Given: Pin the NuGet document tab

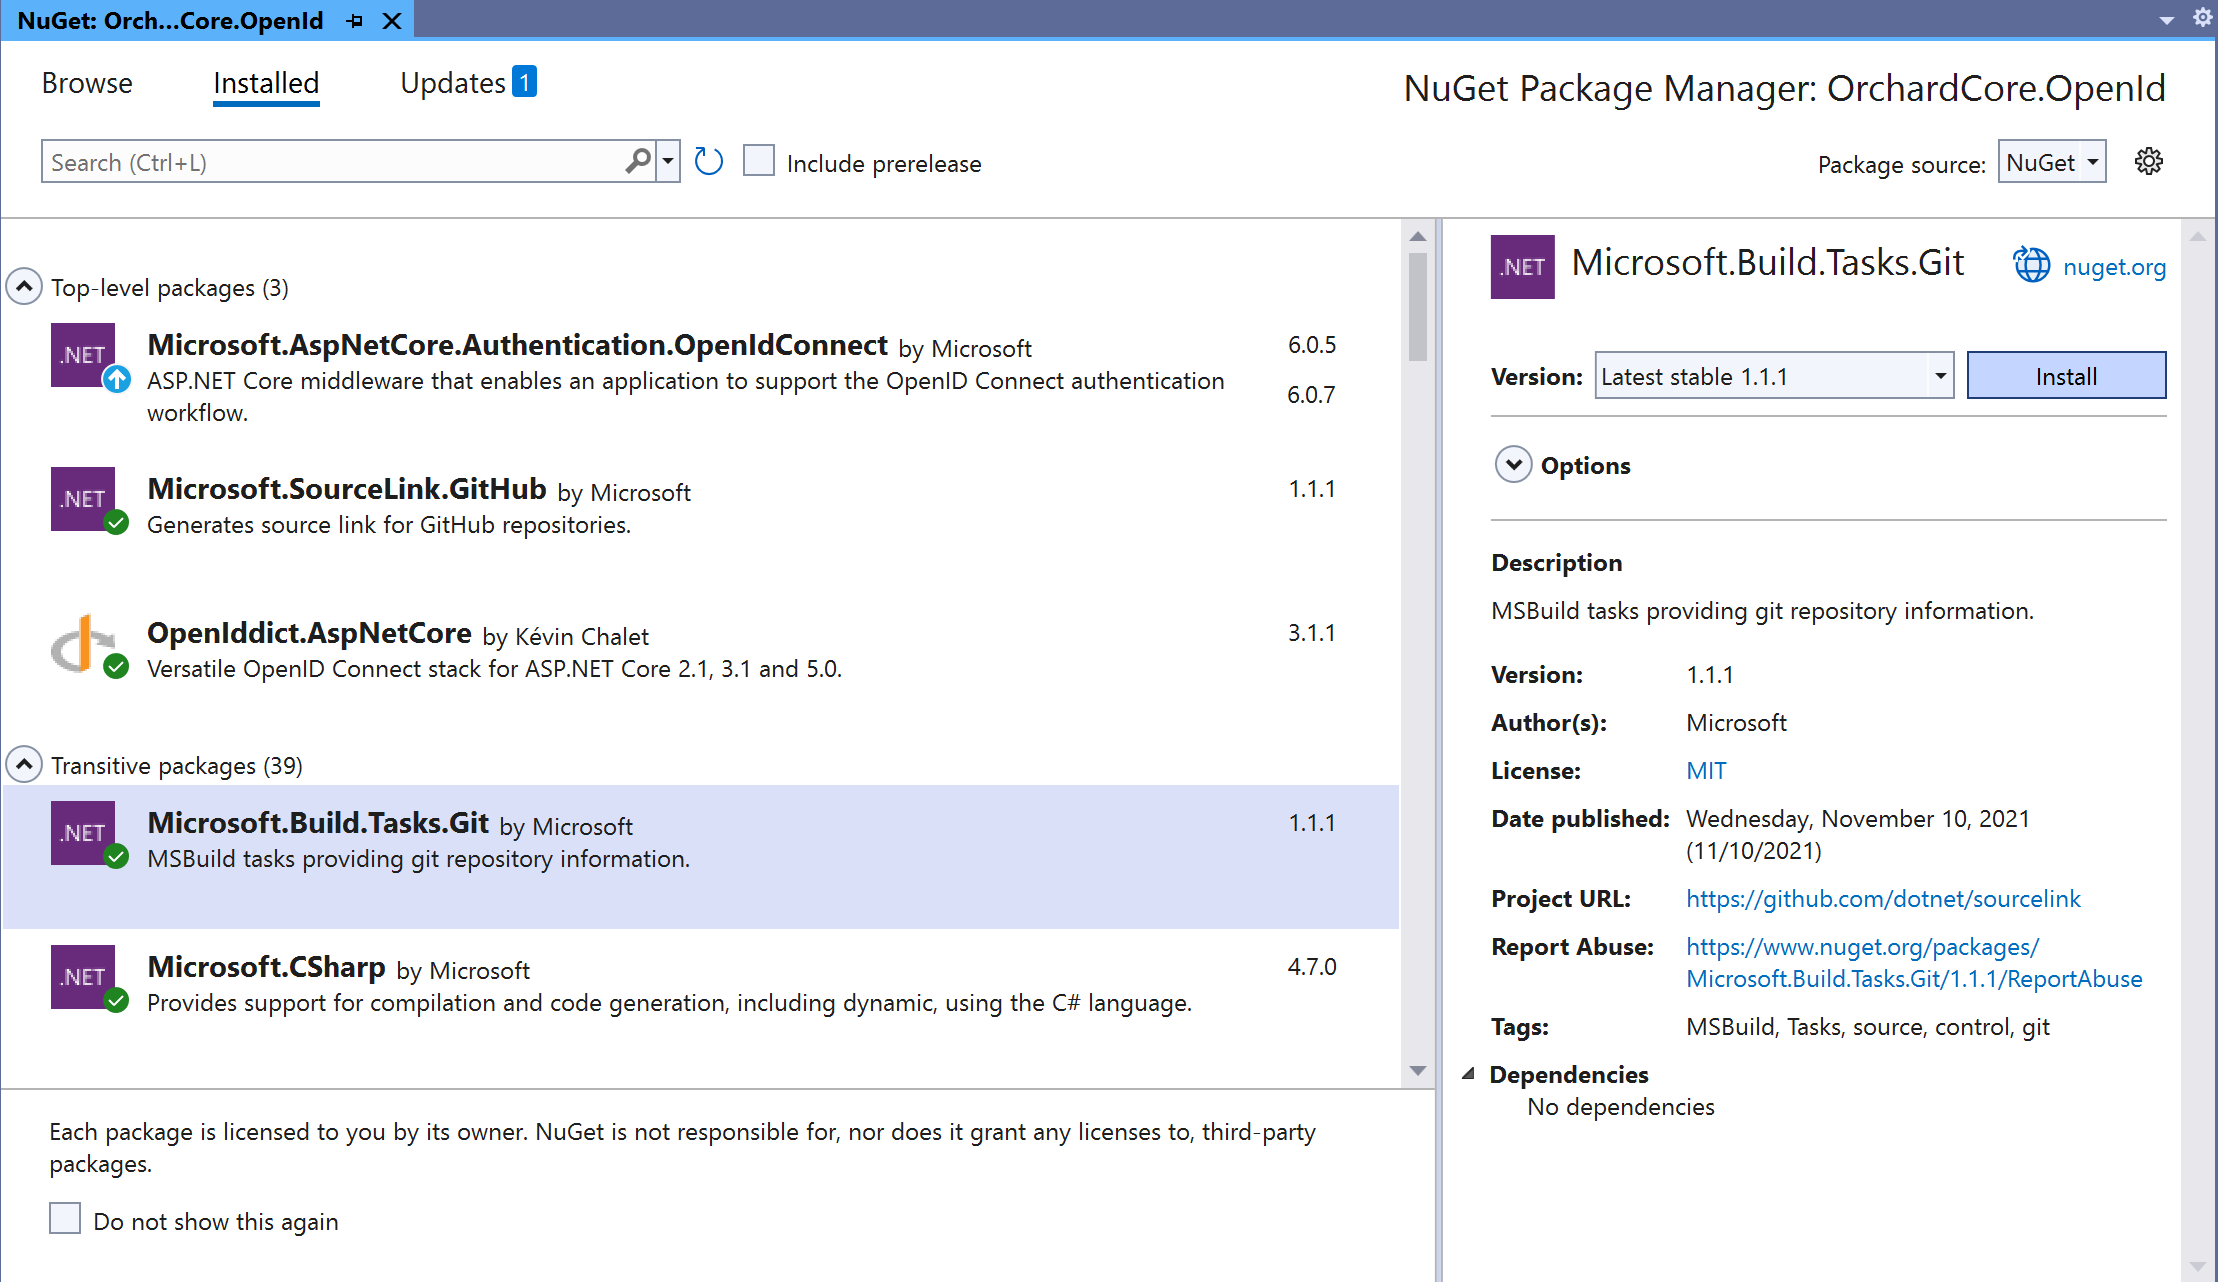Looking at the screenshot, I should pos(355,21).
